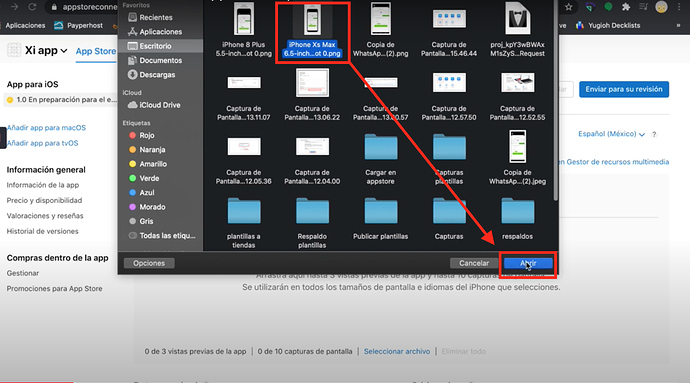Select 1.0 En preparación version entry

coord(62,99)
